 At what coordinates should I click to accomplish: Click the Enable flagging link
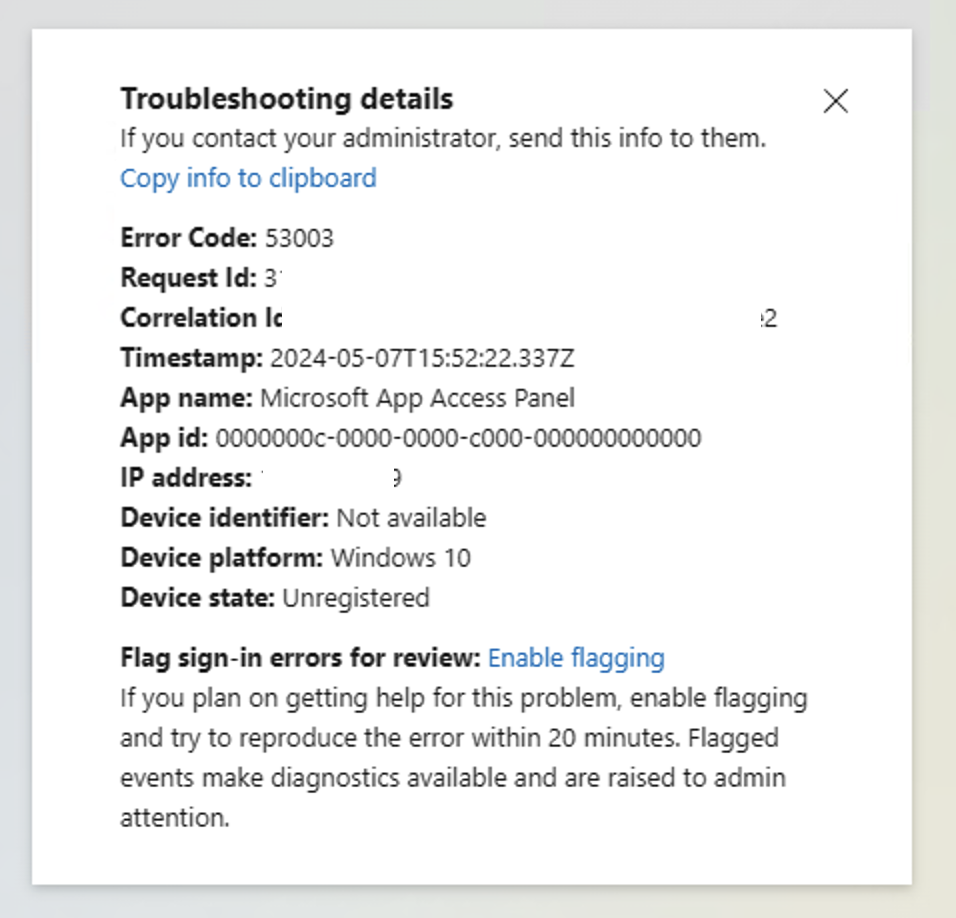pyautogui.click(x=576, y=658)
